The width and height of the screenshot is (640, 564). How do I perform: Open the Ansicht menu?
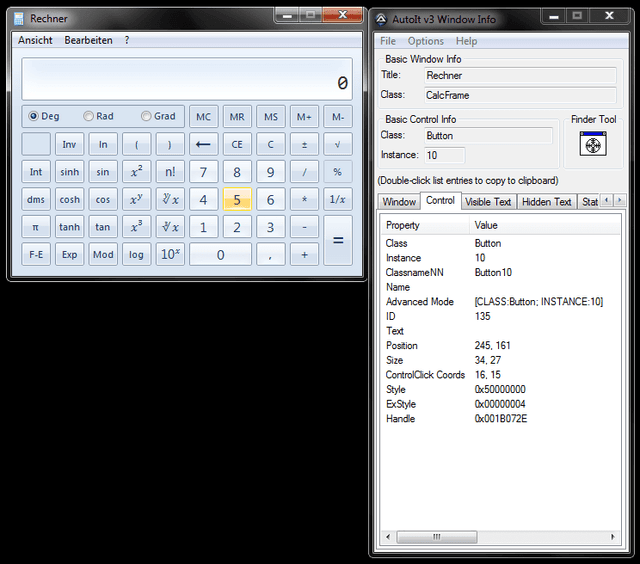[35, 40]
